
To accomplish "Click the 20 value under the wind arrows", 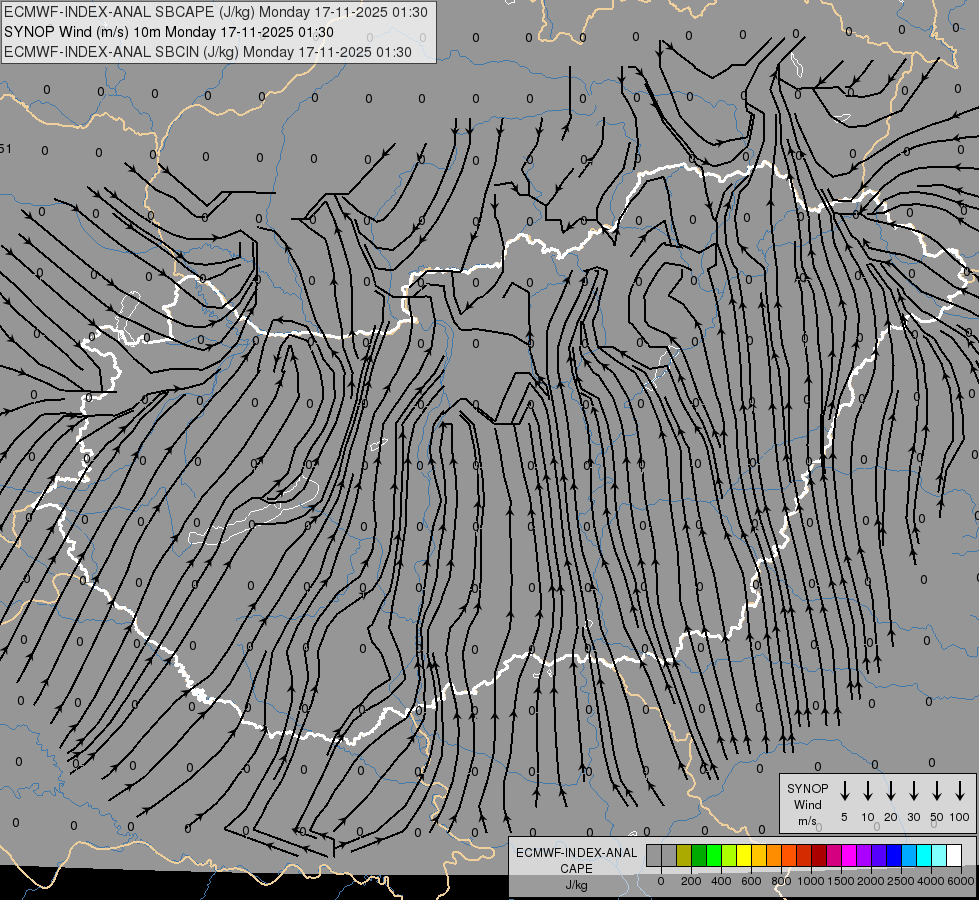I will point(890,817).
